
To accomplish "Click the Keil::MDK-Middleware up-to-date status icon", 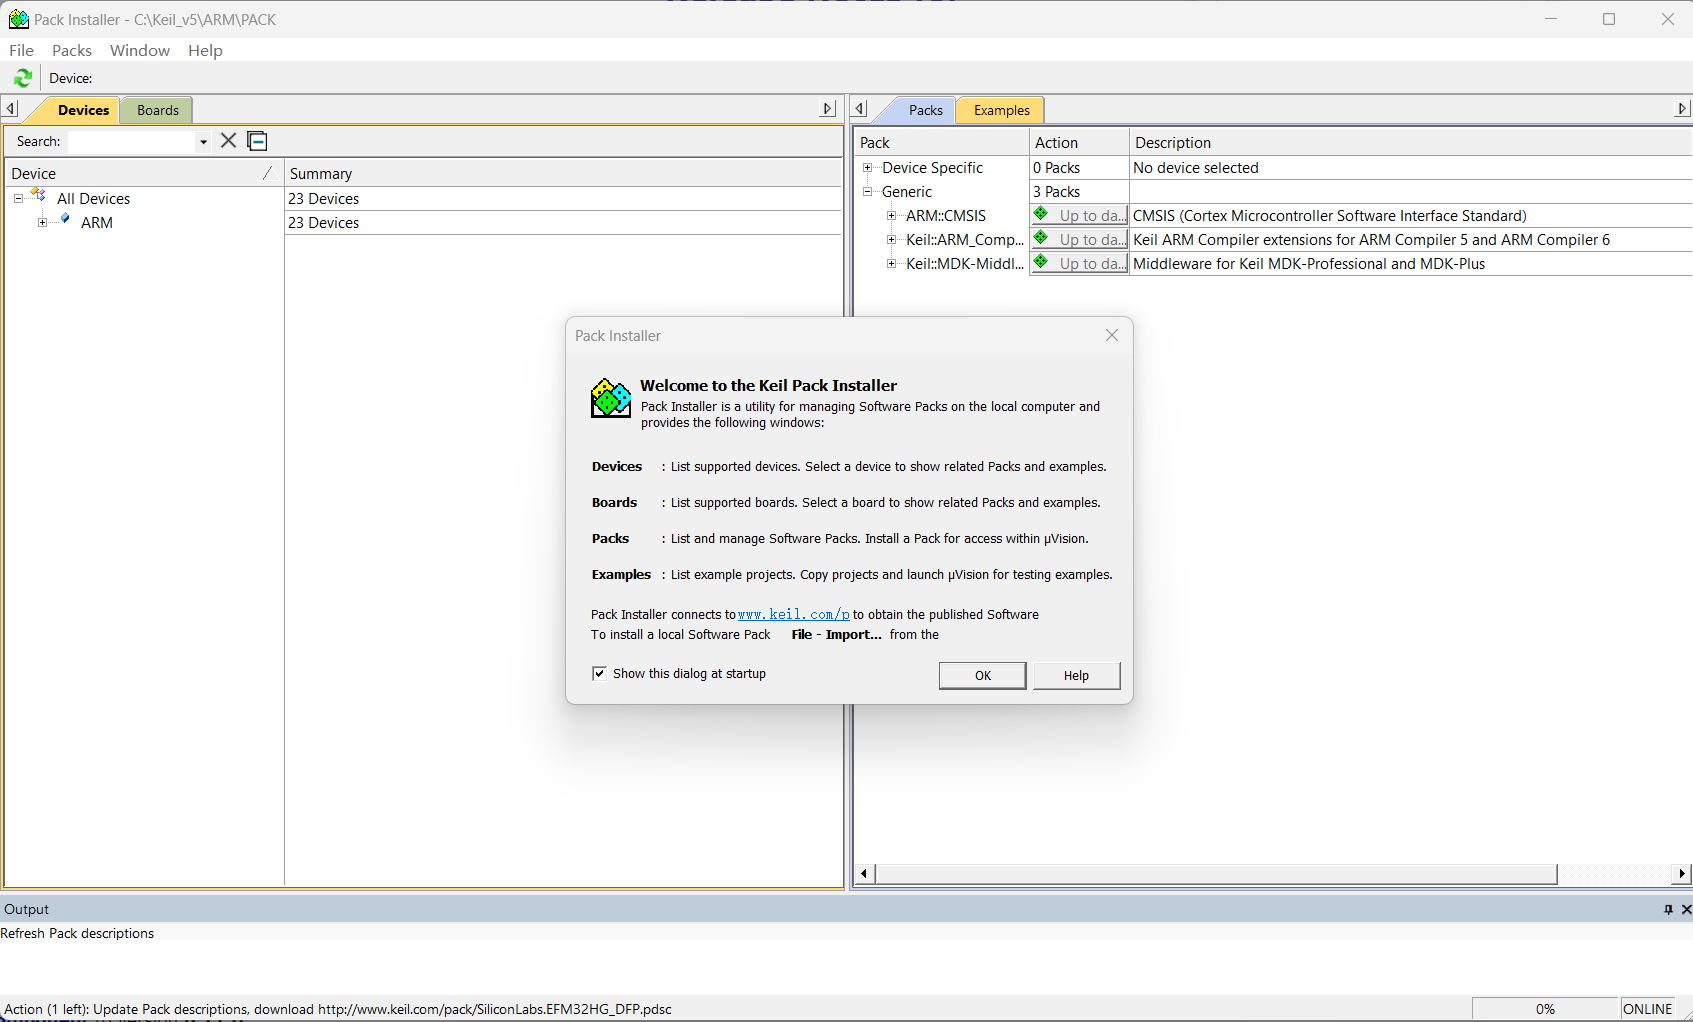I will coord(1041,263).
